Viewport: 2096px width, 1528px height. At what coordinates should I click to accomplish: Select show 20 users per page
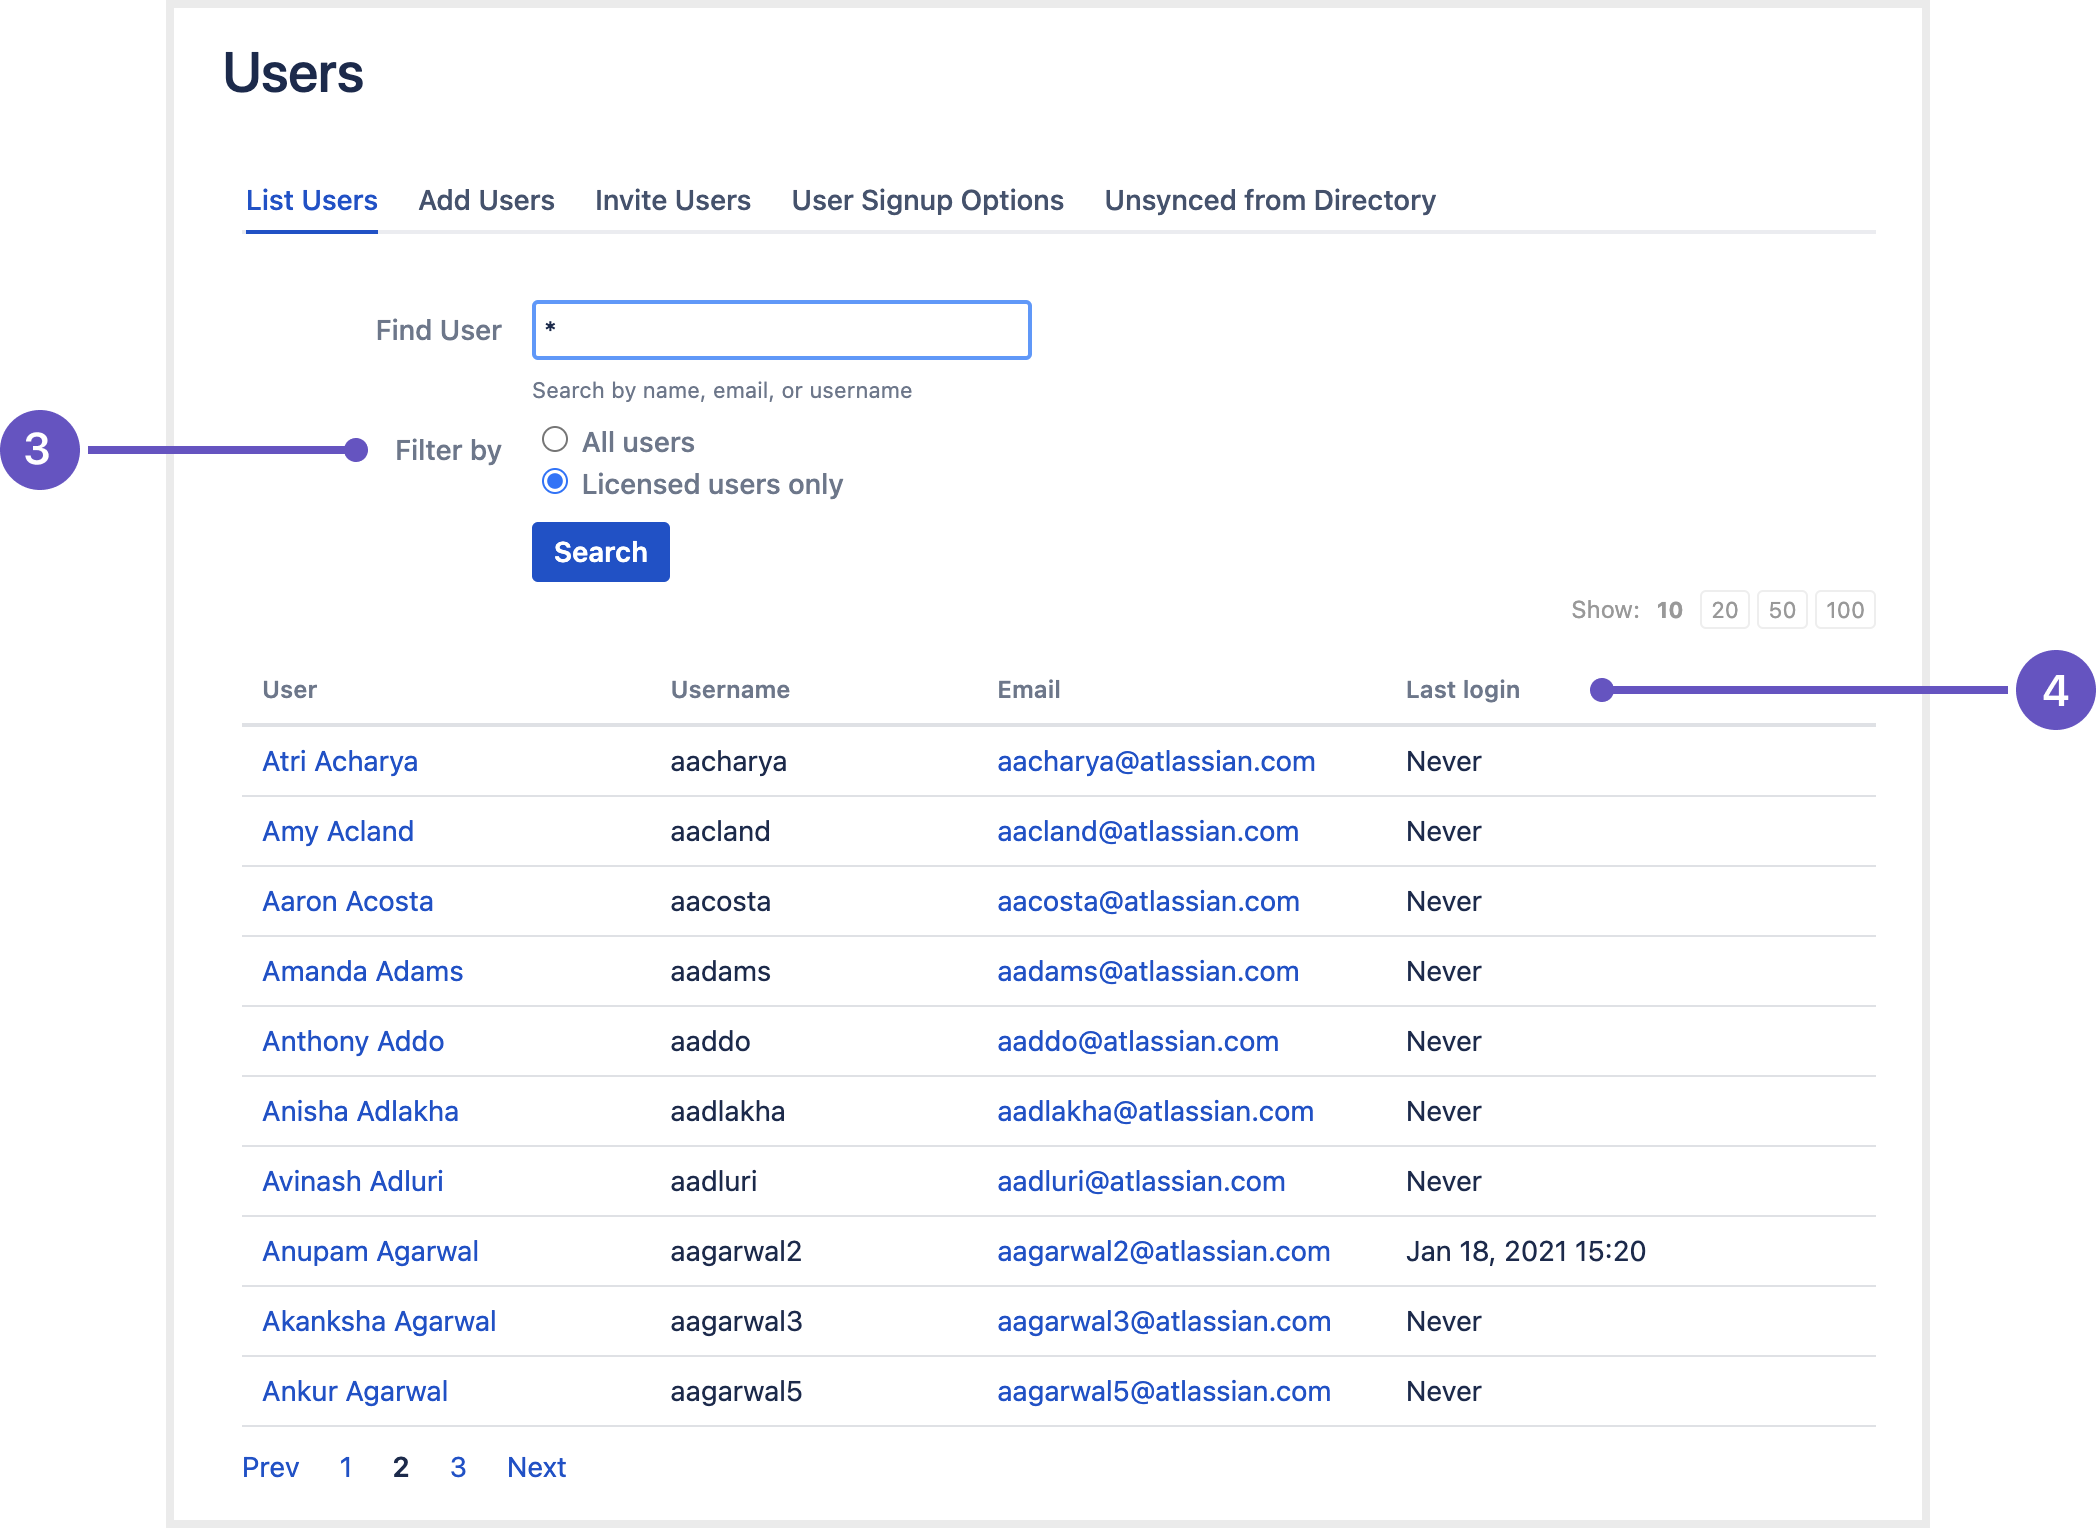coord(1722,609)
